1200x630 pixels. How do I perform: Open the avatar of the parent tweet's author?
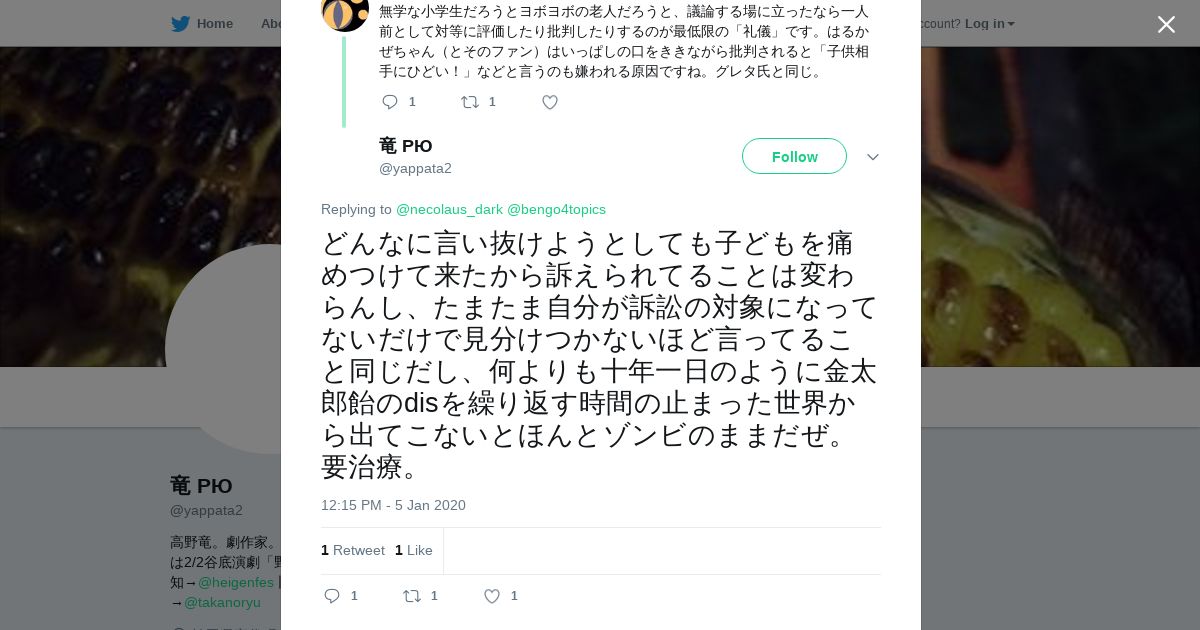point(345,10)
